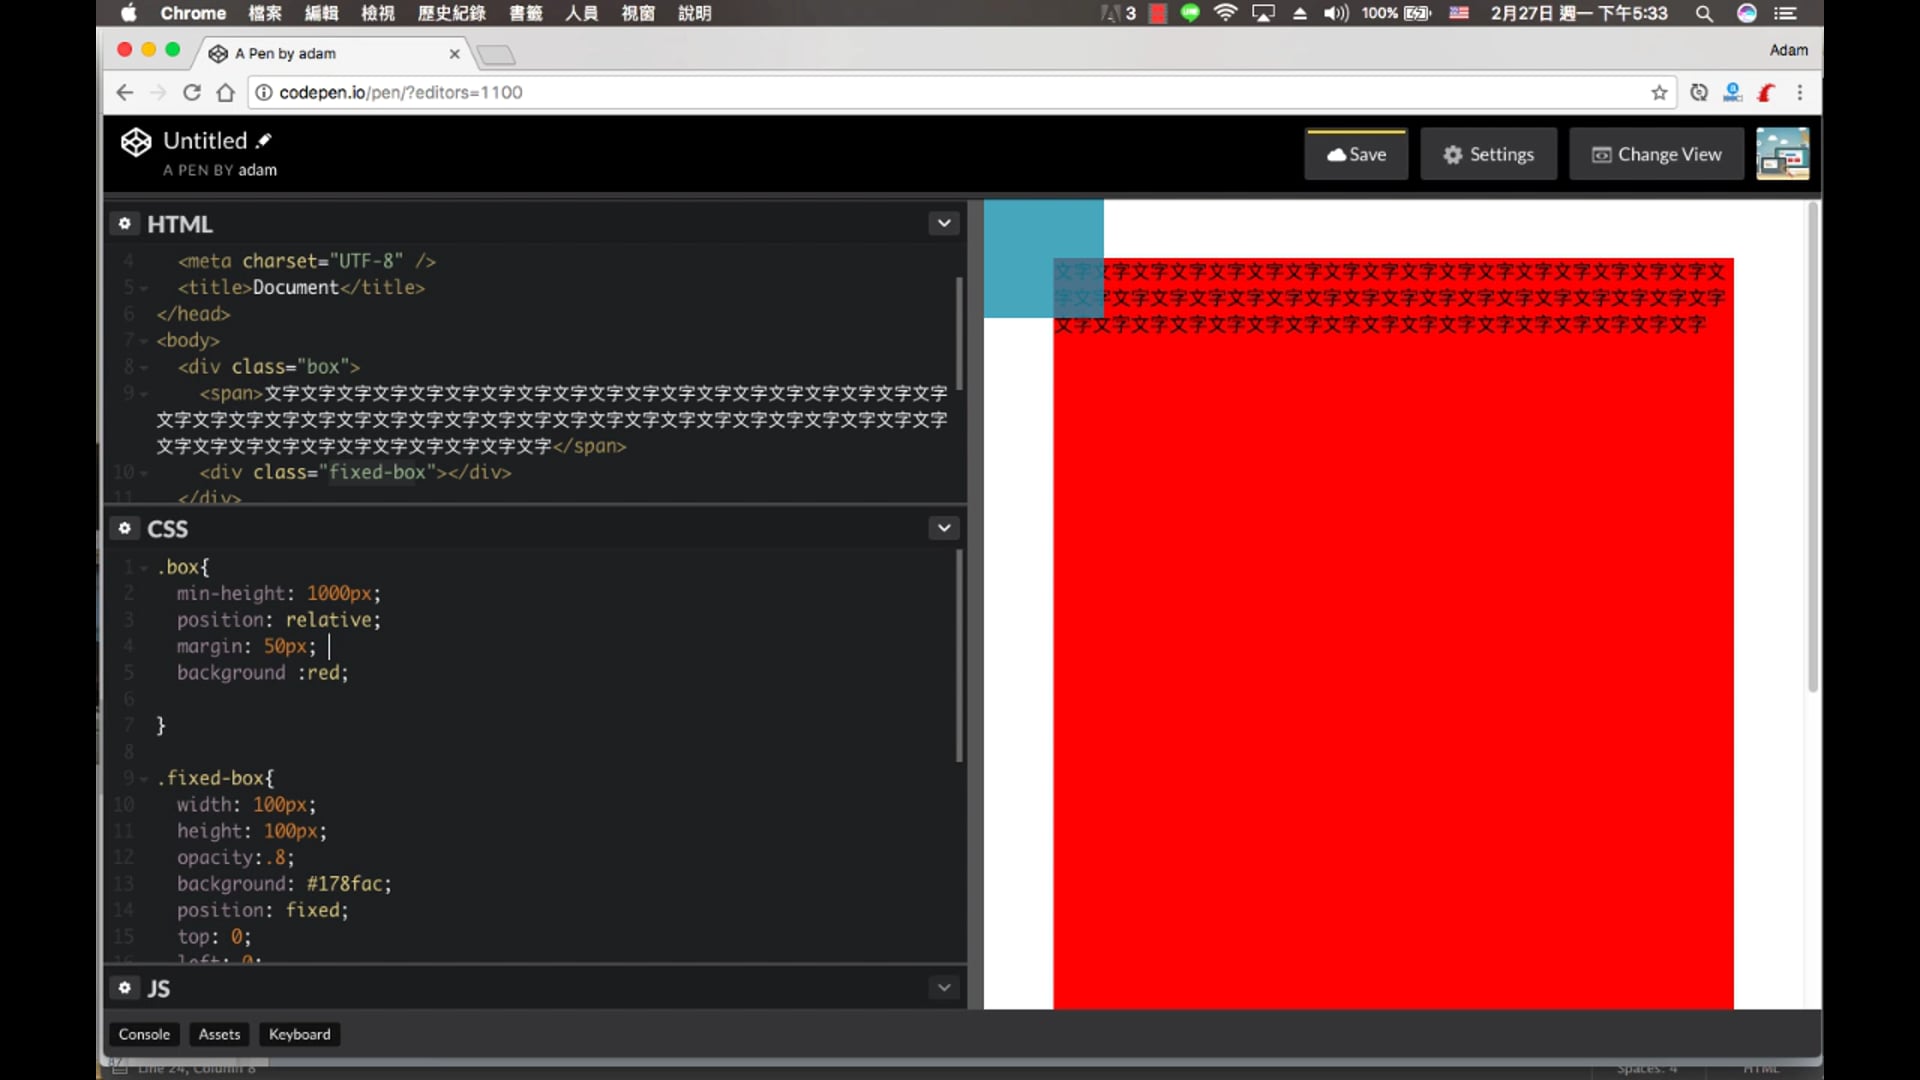The width and height of the screenshot is (1920, 1080).
Task: Bookmark page with star icon
Action: (x=1659, y=92)
